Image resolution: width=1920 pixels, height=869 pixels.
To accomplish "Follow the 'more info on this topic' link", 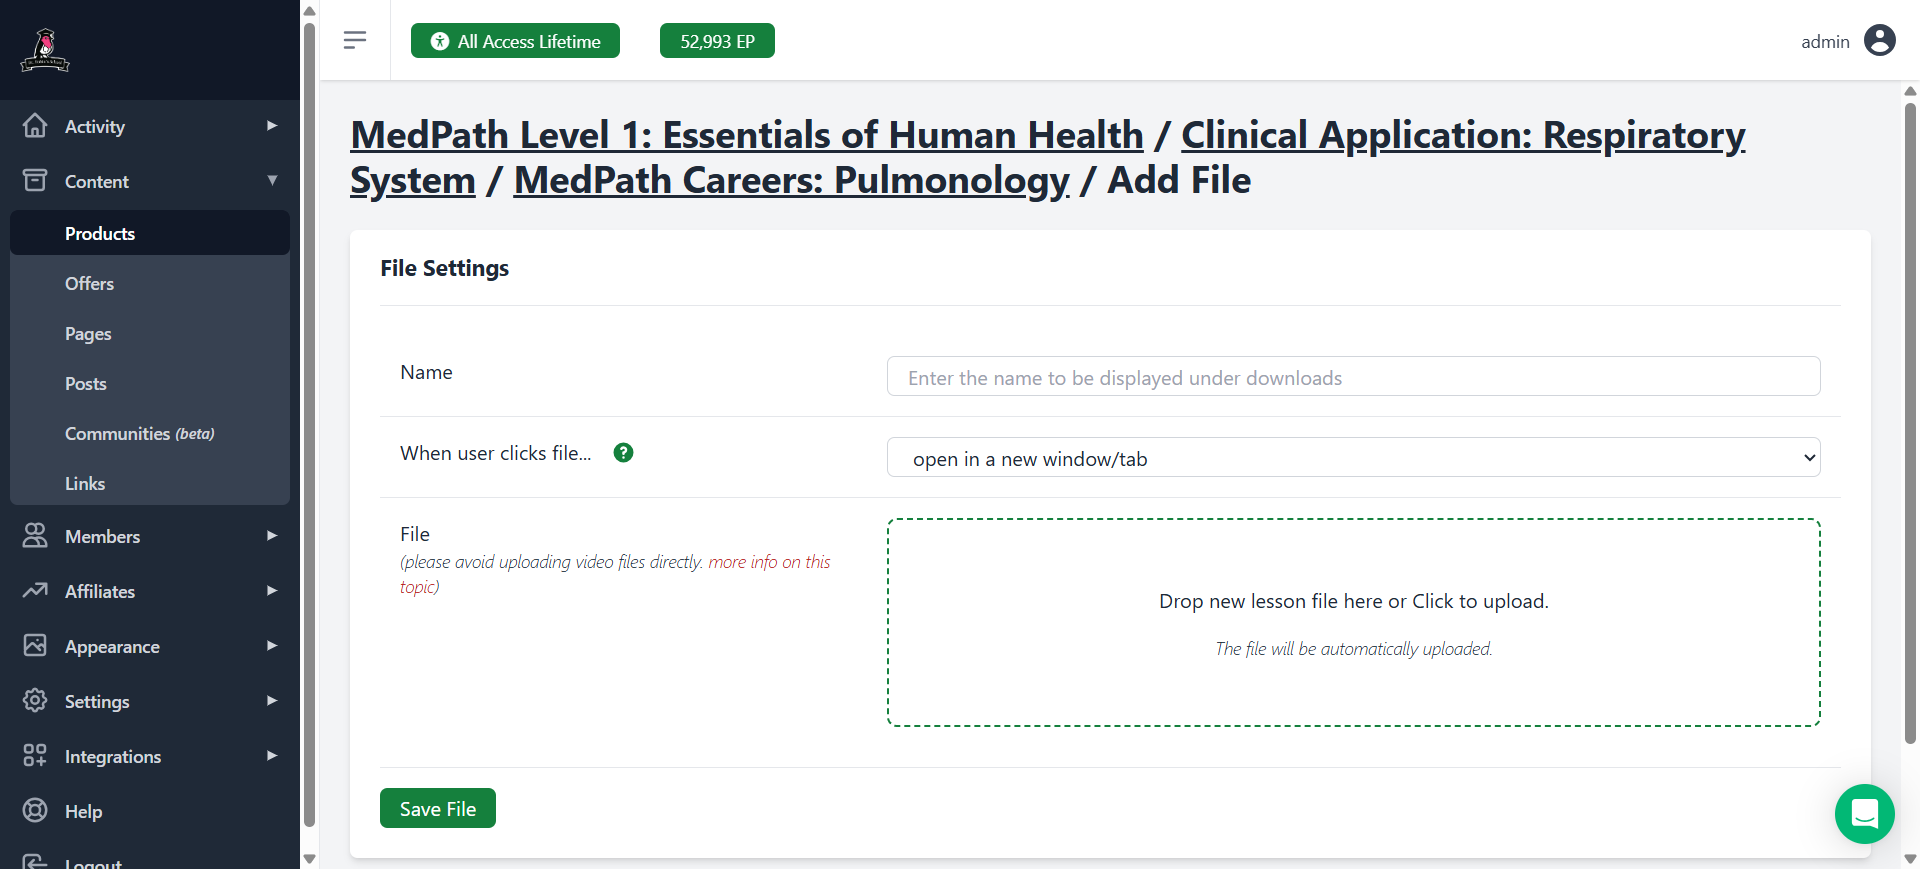I will coord(768,562).
